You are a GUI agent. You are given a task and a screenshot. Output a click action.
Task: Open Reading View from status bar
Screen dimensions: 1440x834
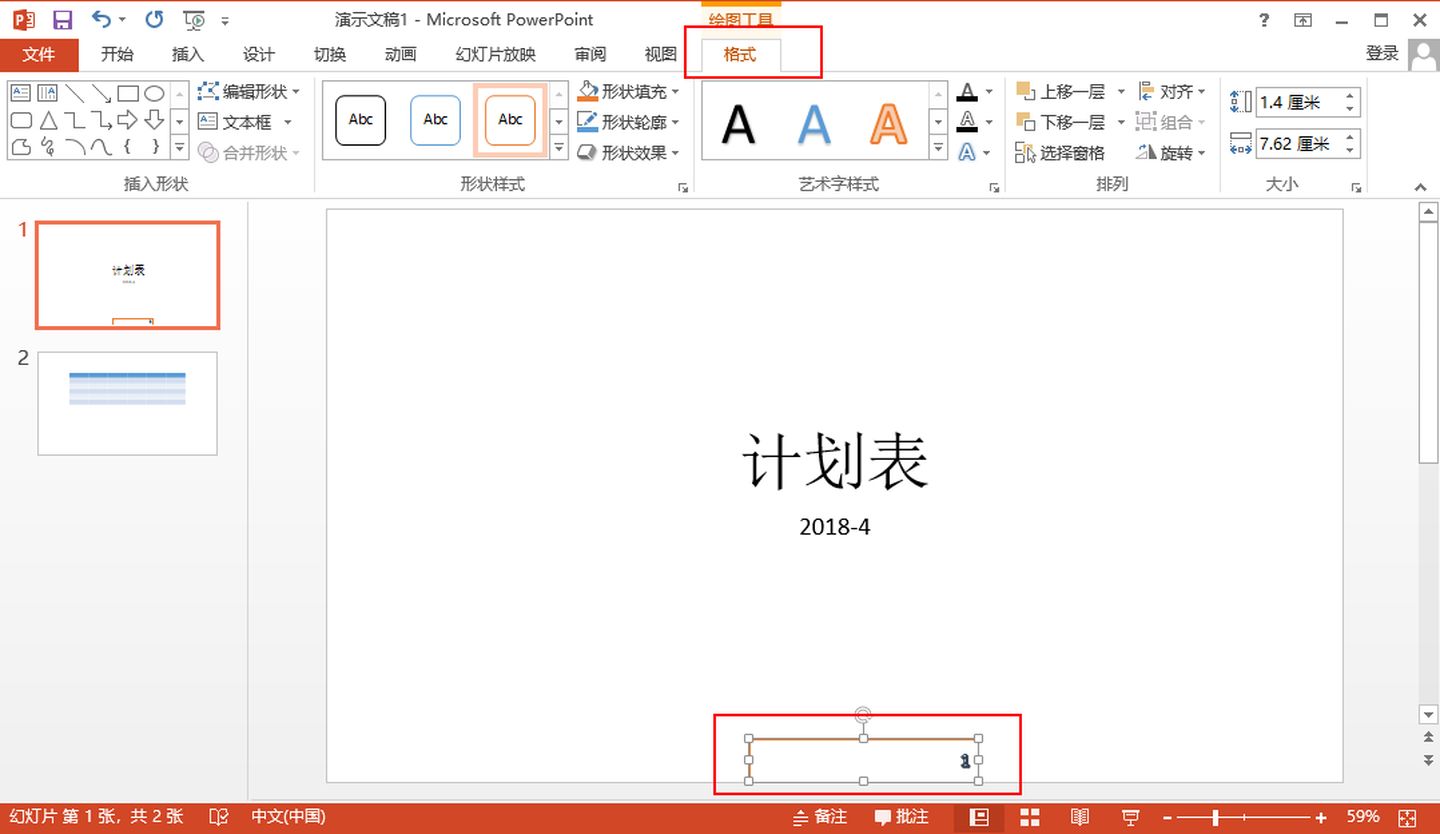tap(1080, 817)
